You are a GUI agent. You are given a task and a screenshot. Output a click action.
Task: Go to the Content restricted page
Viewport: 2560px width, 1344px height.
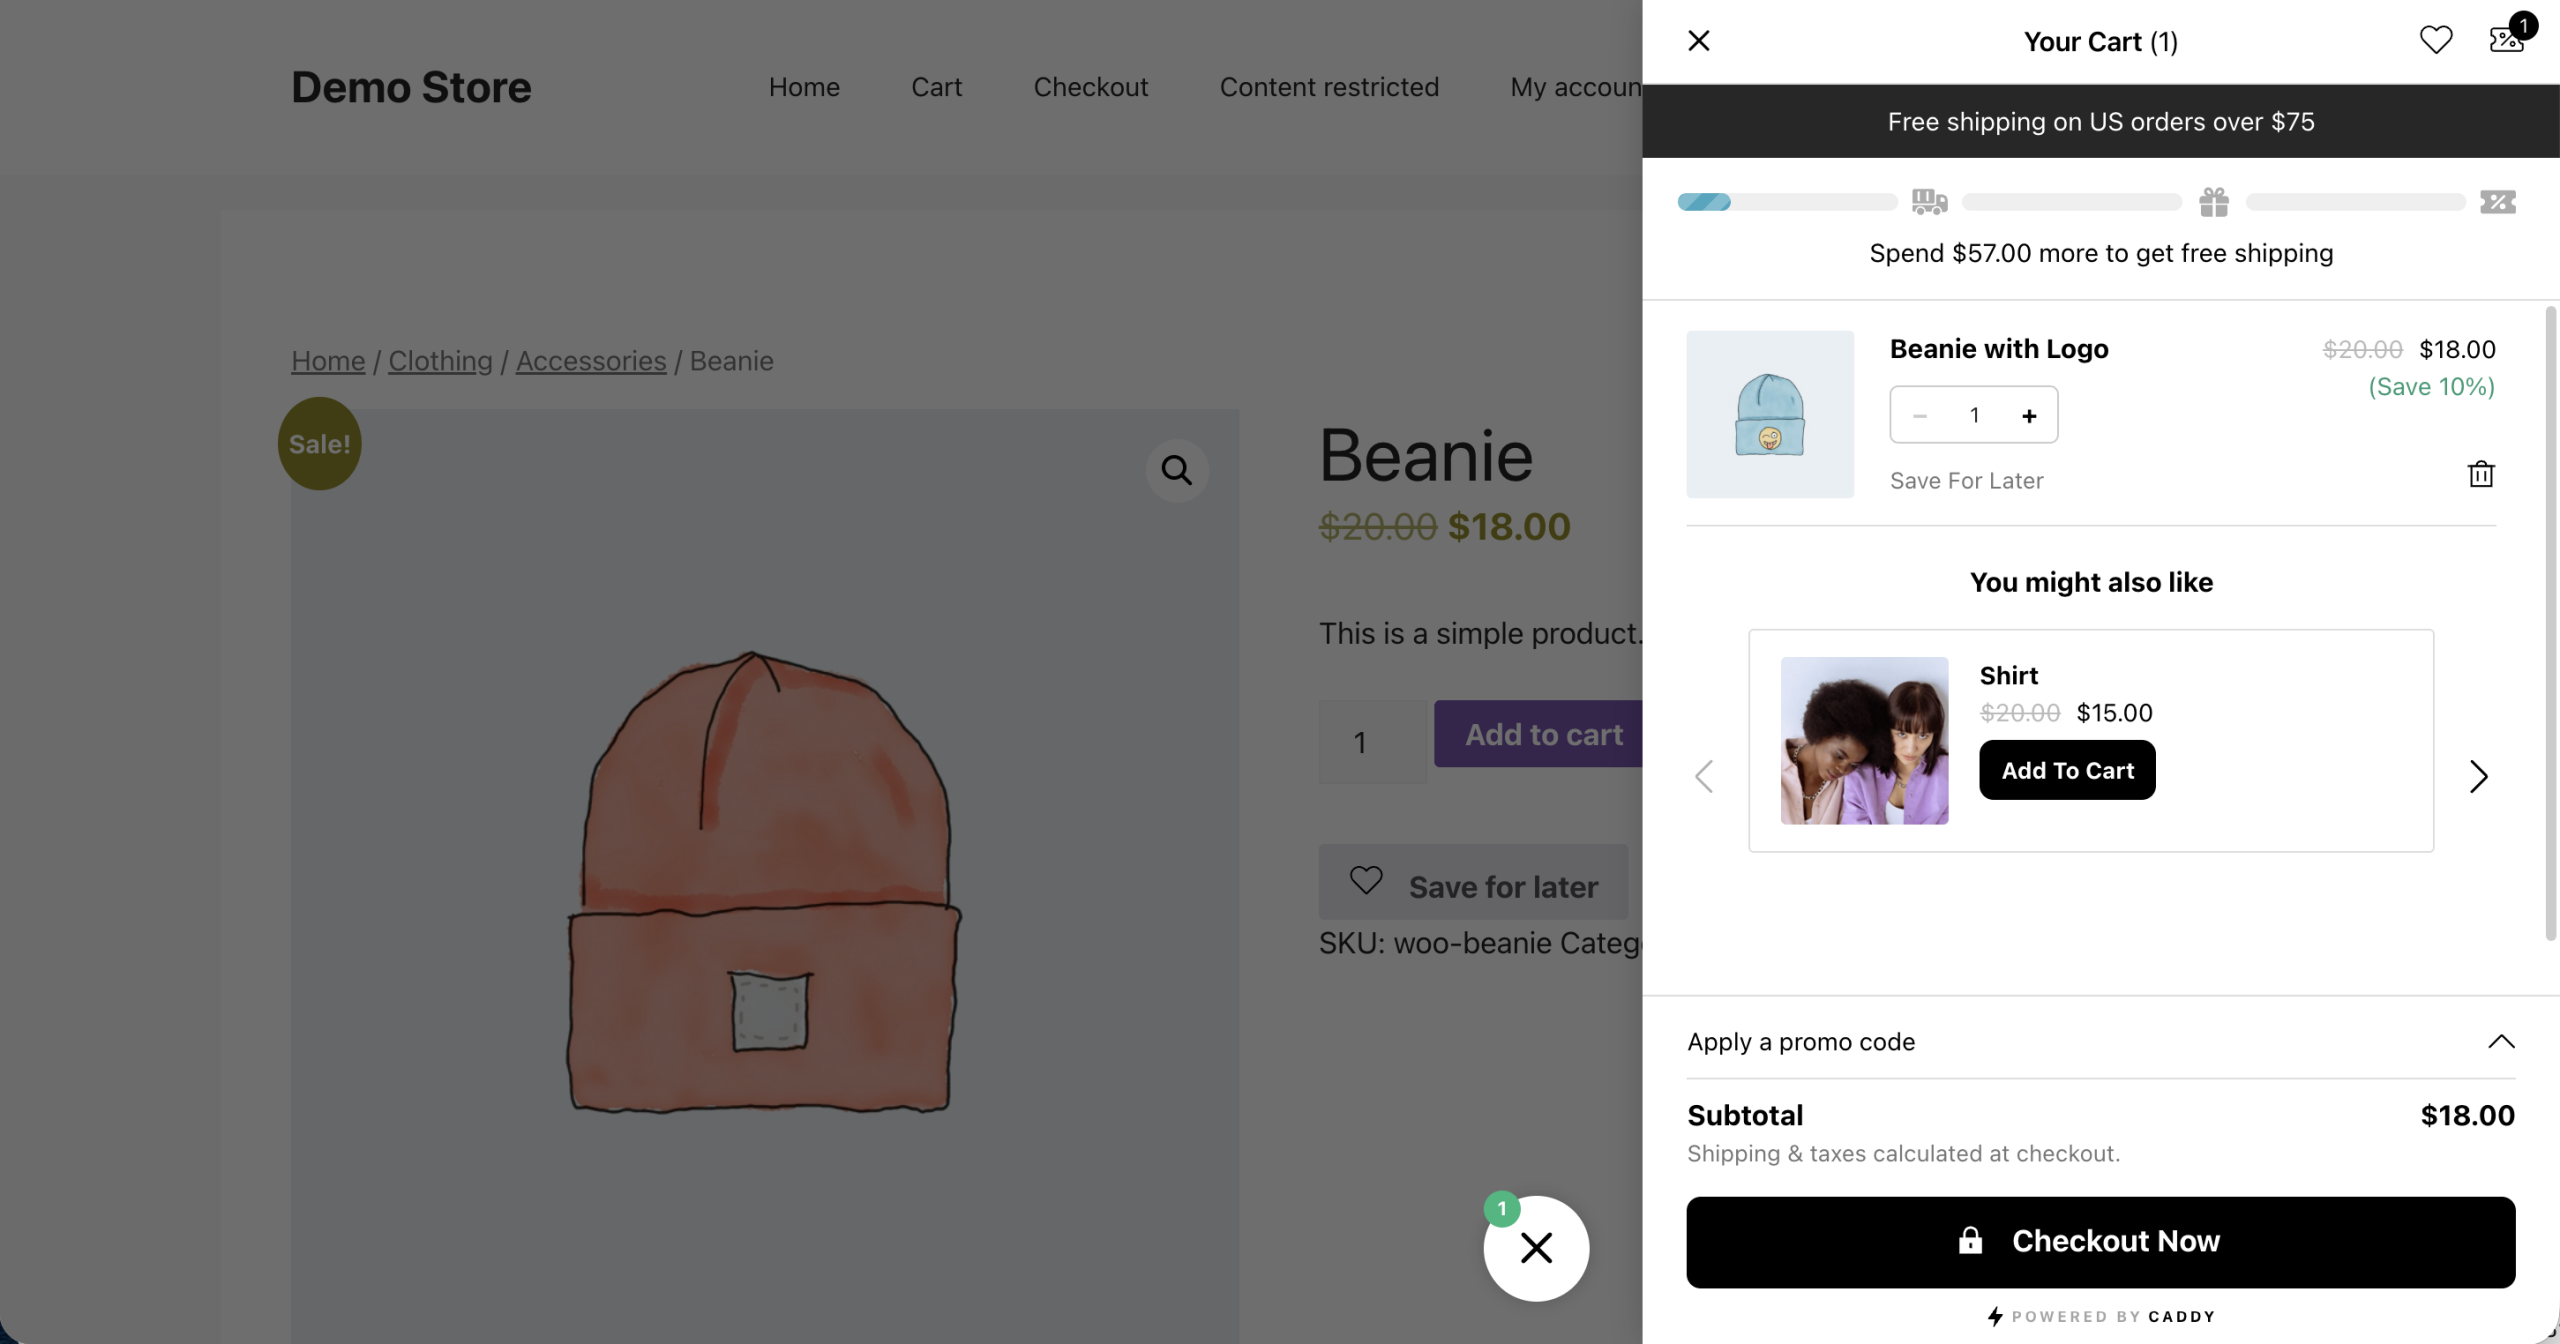click(1329, 87)
